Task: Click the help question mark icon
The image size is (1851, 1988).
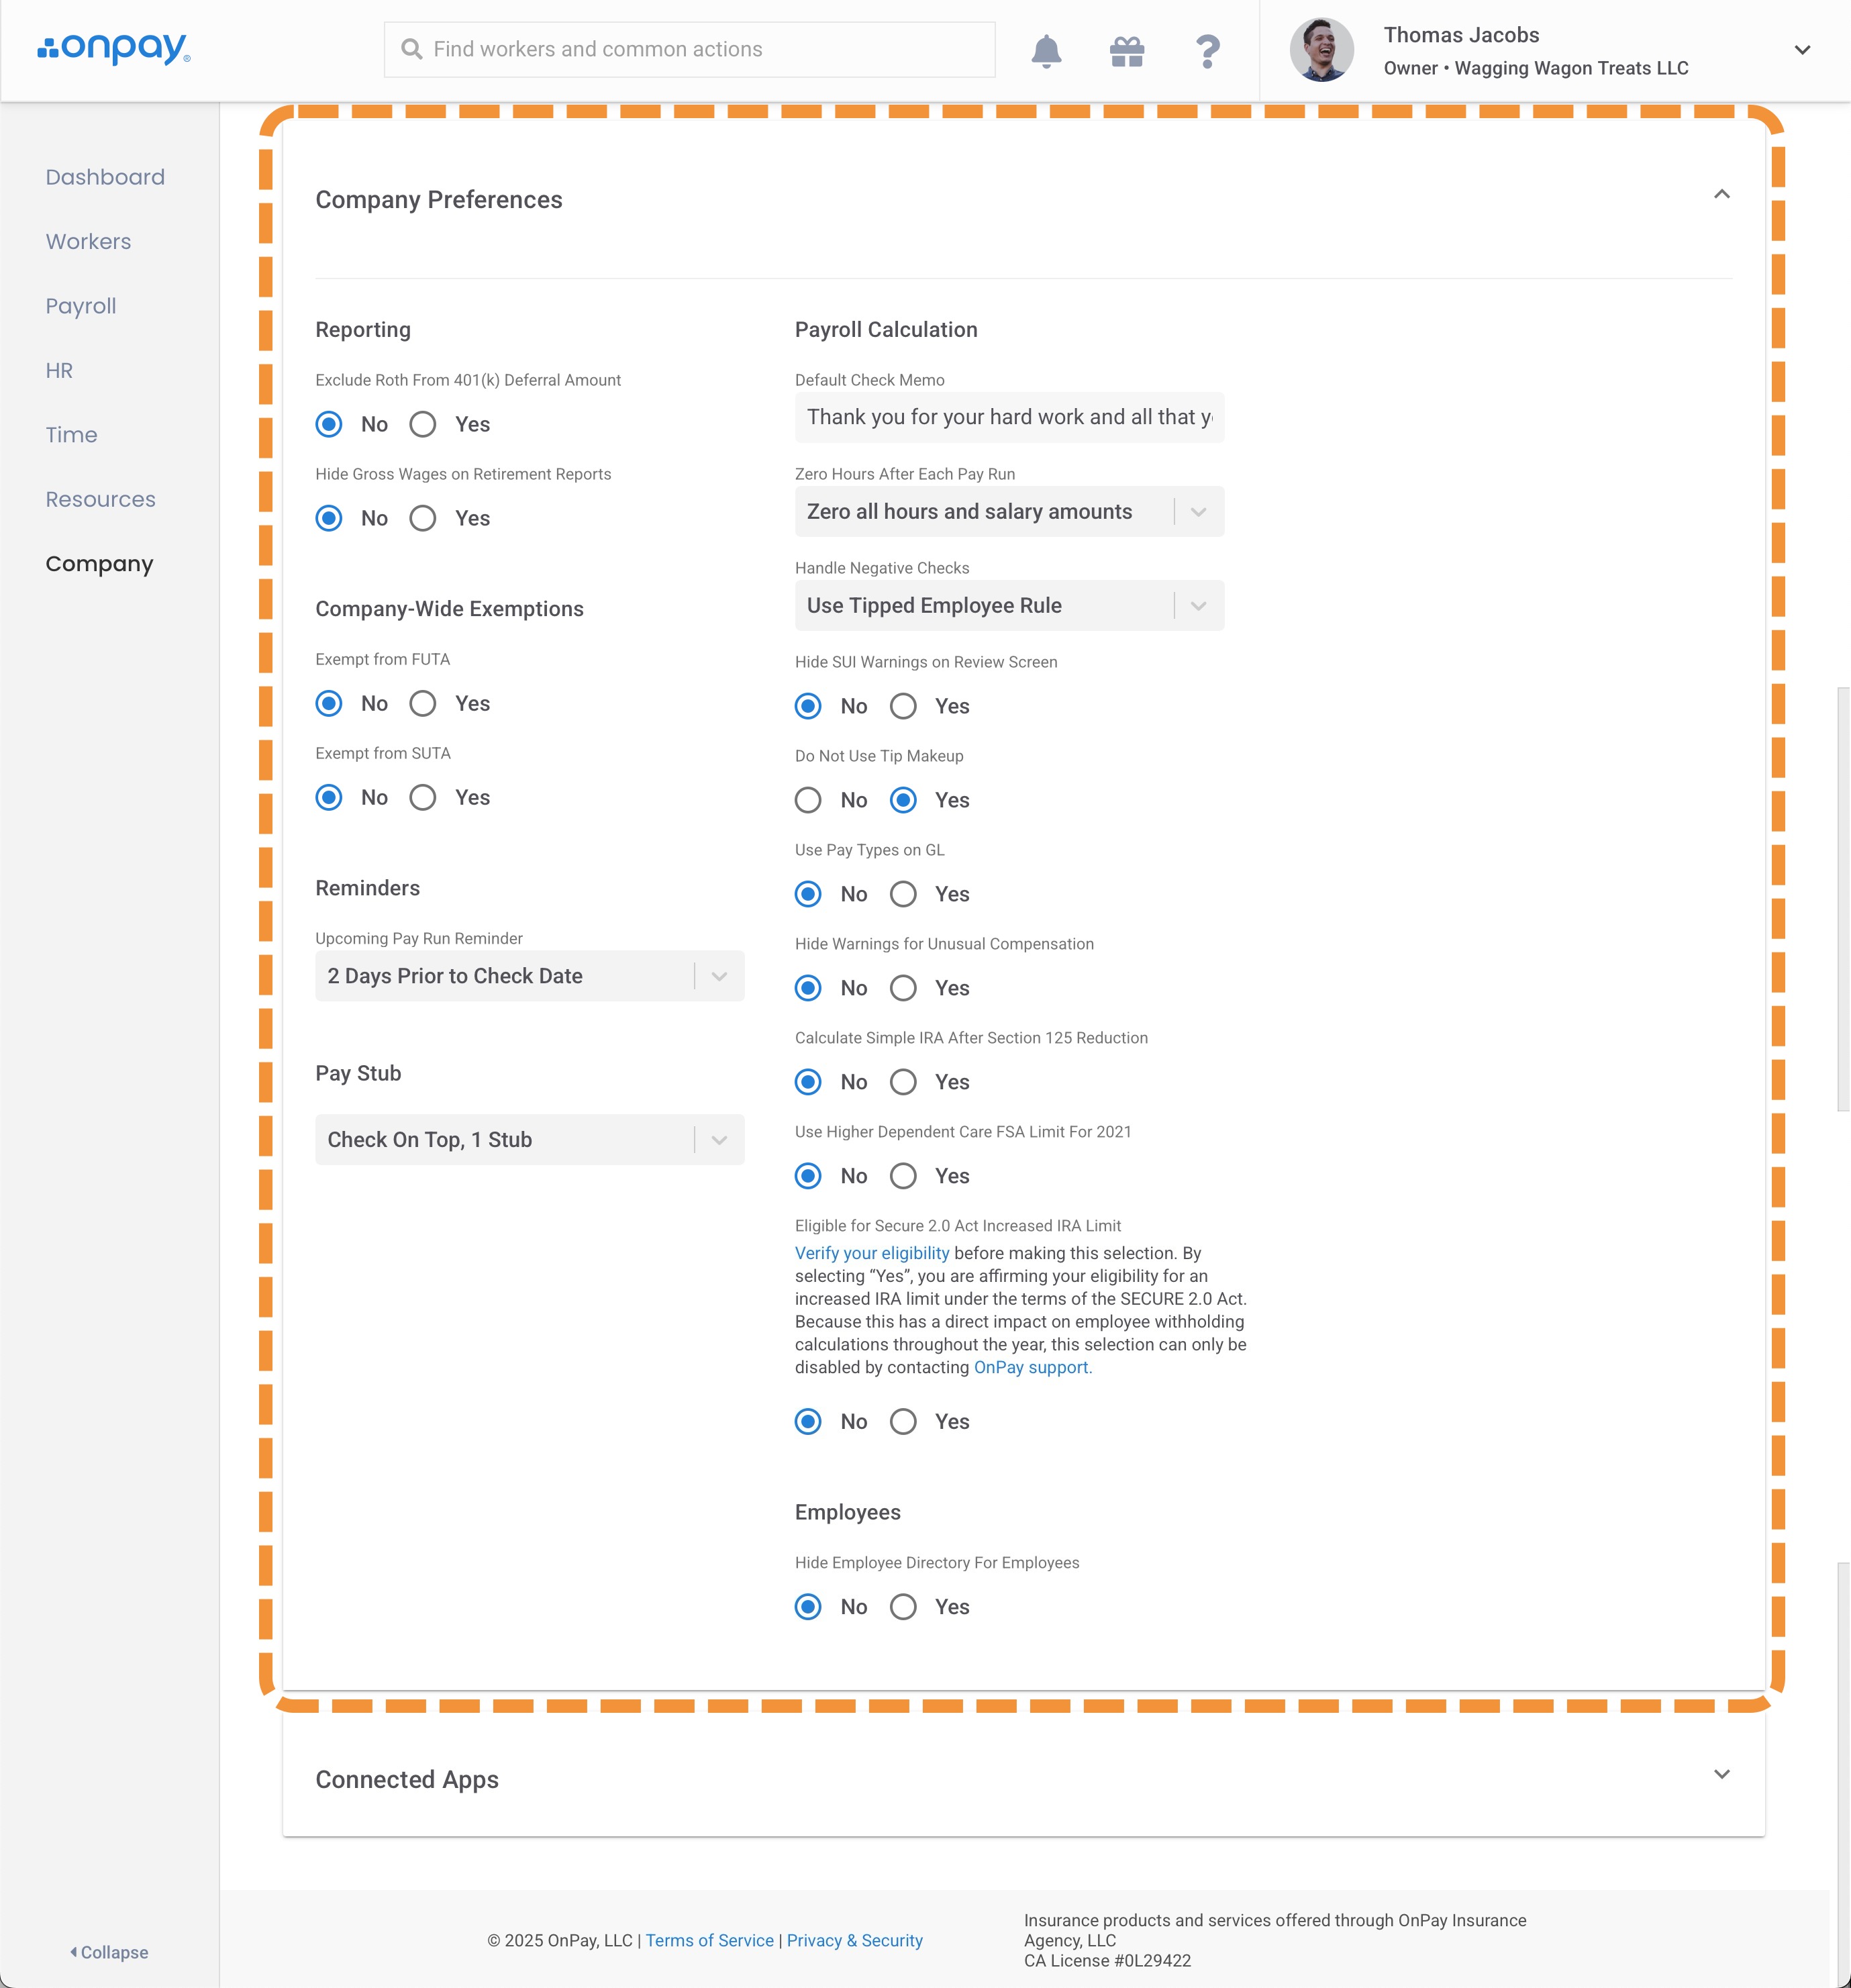Action: click(x=1207, y=51)
